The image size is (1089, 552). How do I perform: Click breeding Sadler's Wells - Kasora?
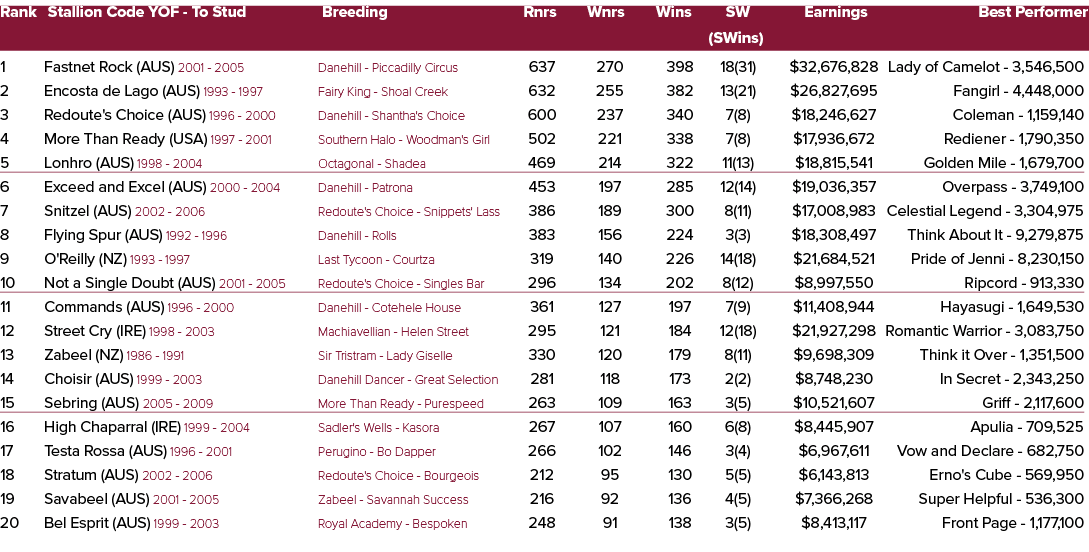tap(379, 428)
